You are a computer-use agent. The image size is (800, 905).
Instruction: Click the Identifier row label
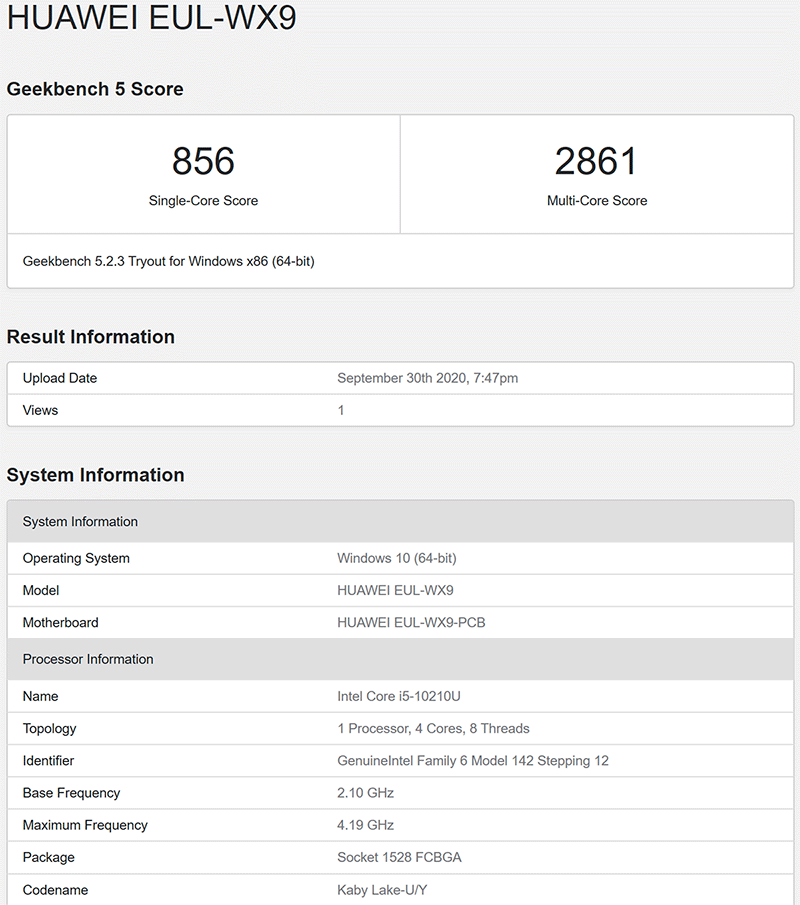pyautogui.click(x=48, y=761)
